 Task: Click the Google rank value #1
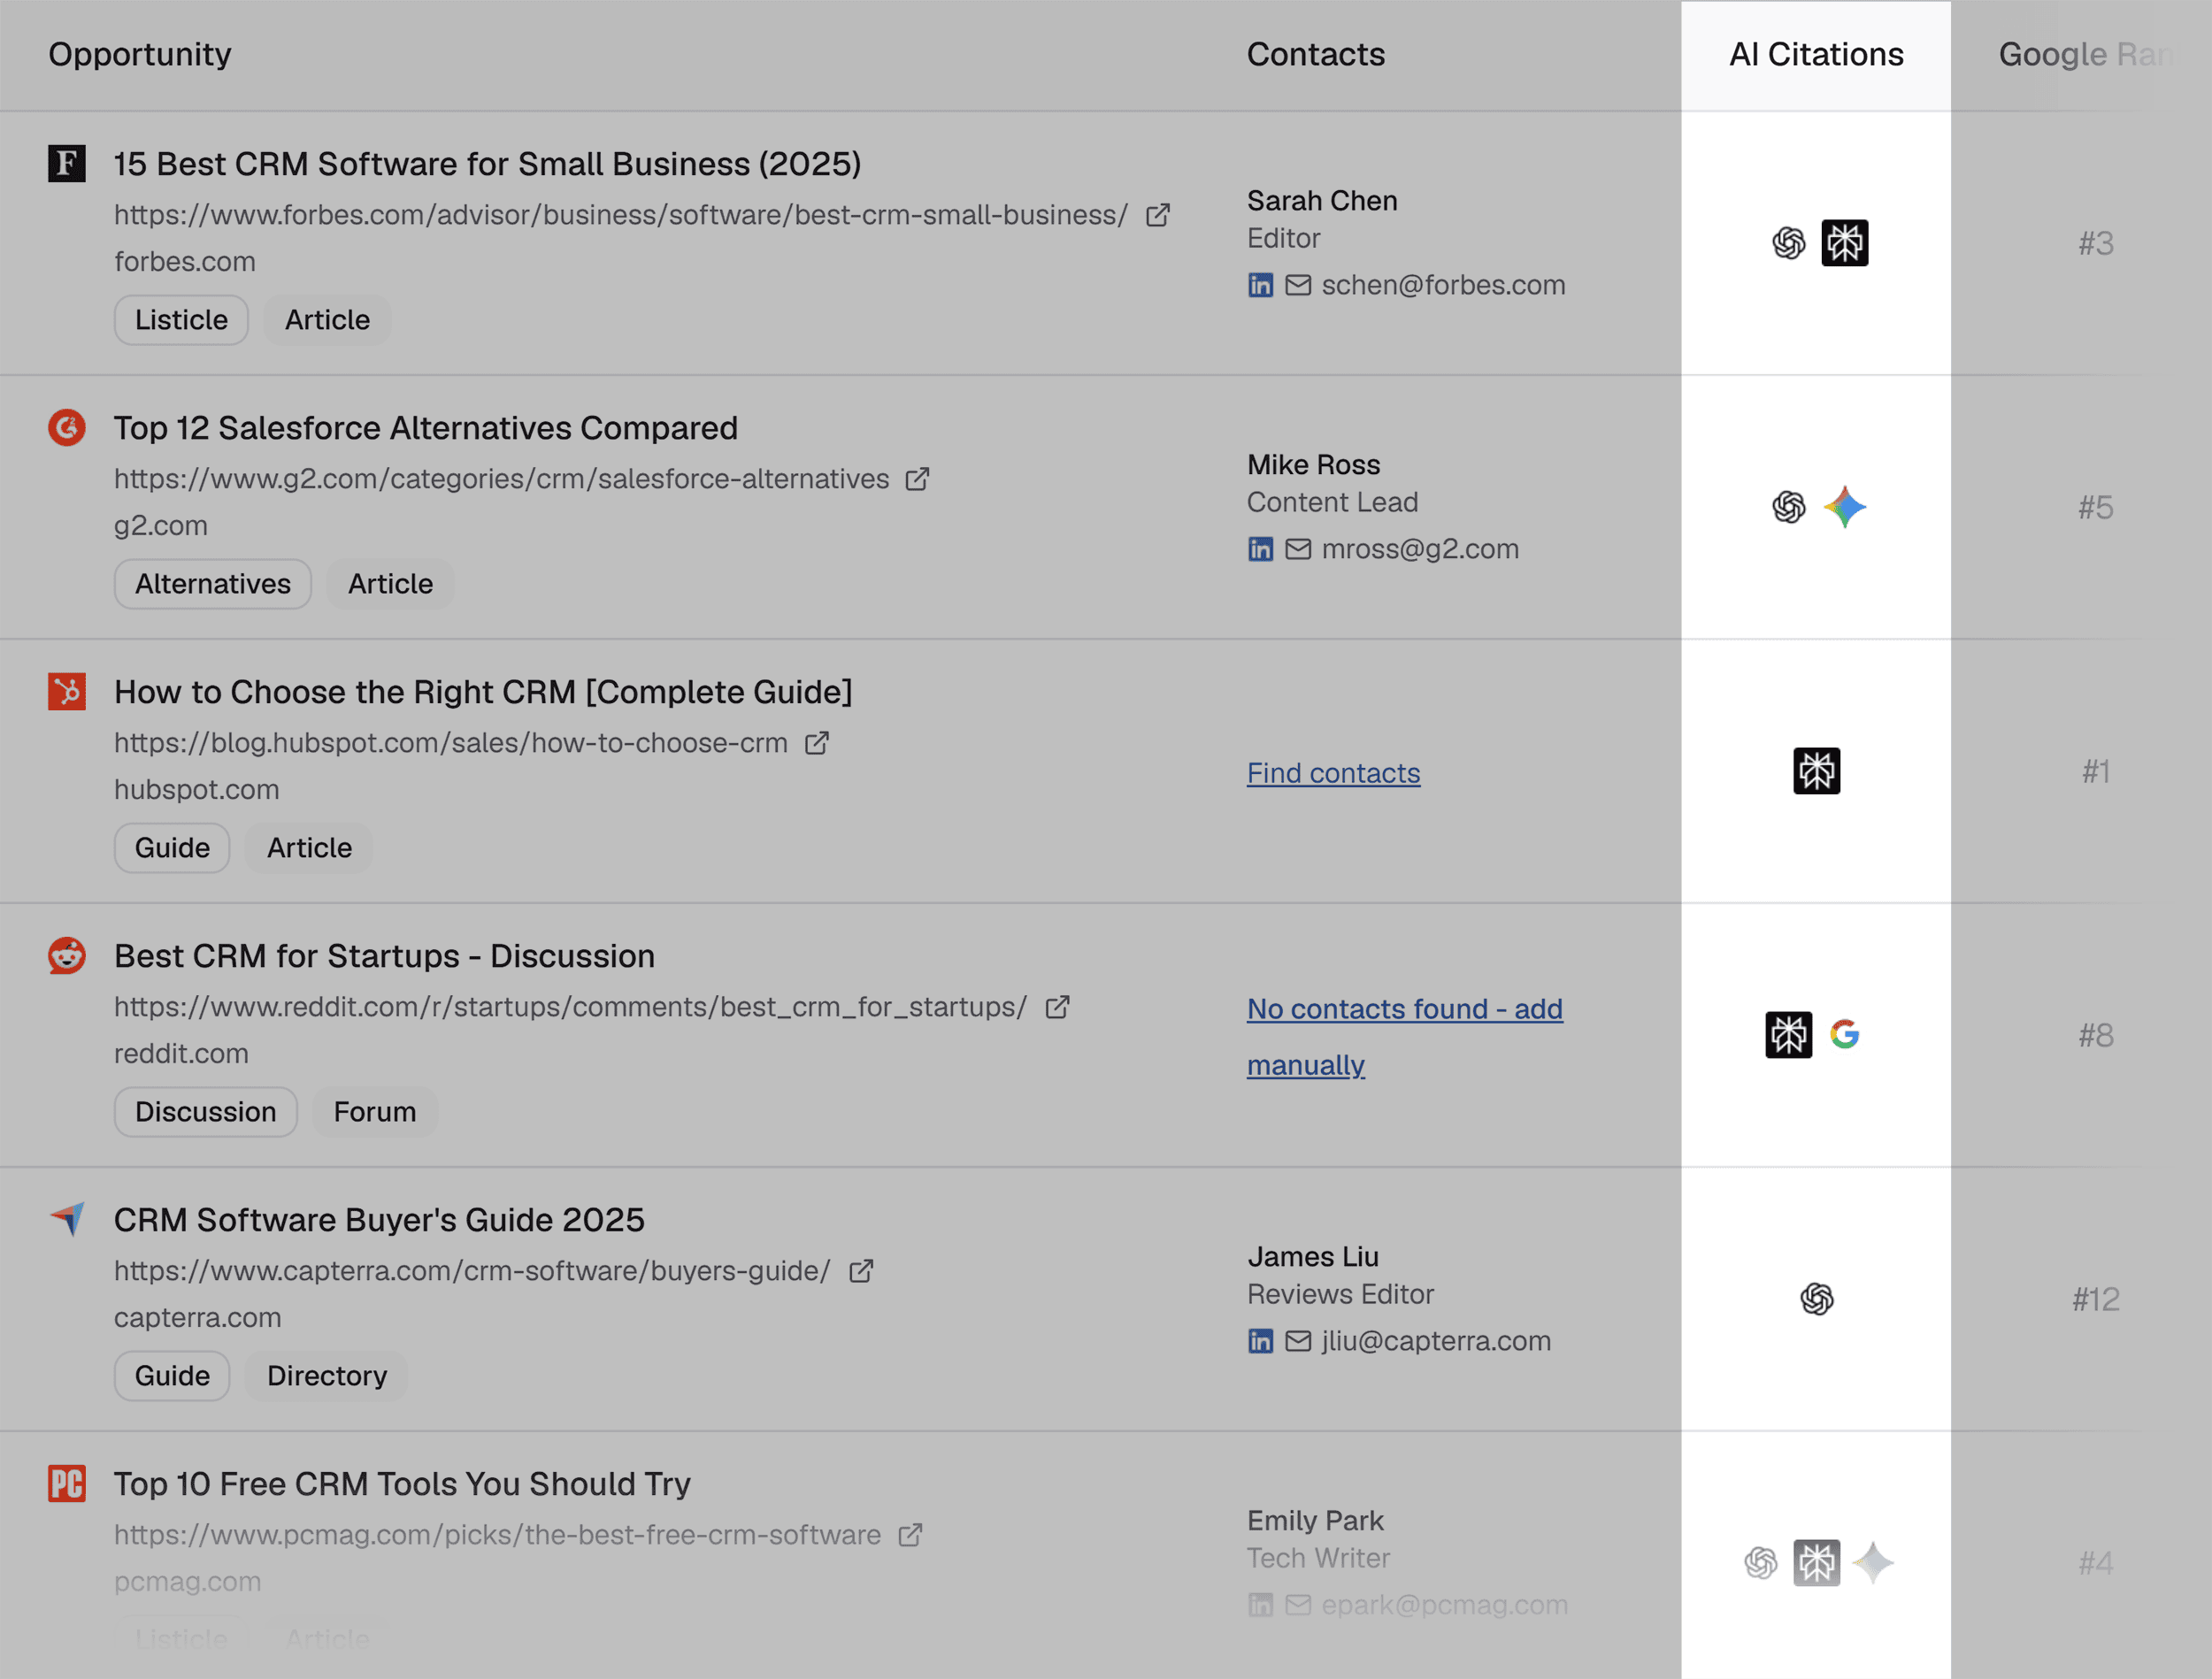click(x=2095, y=771)
